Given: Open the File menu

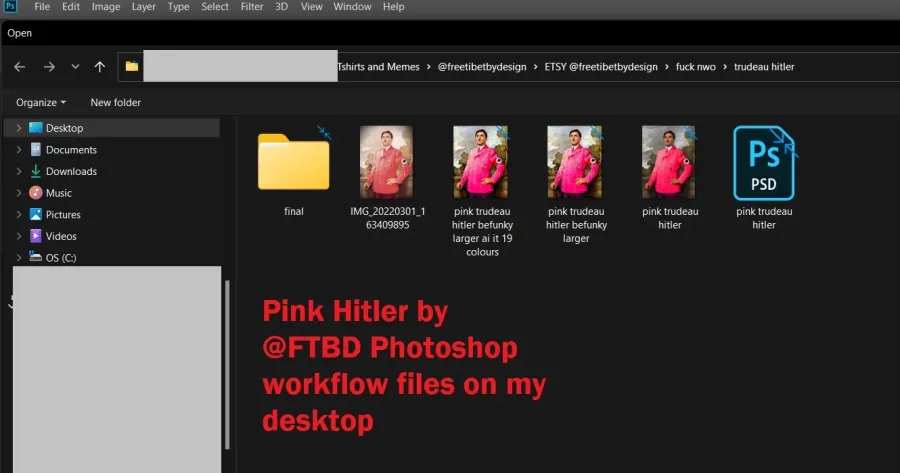Looking at the screenshot, I should pyautogui.click(x=42, y=7).
